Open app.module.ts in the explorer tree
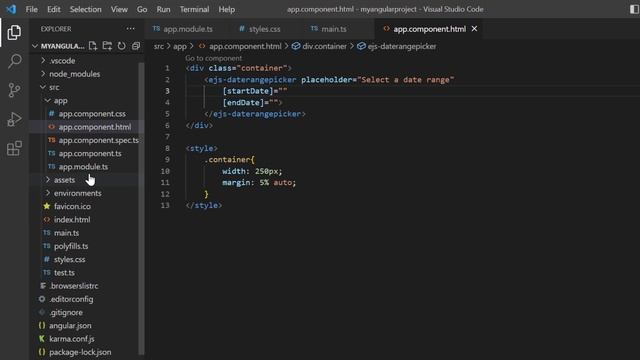 tap(83, 167)
